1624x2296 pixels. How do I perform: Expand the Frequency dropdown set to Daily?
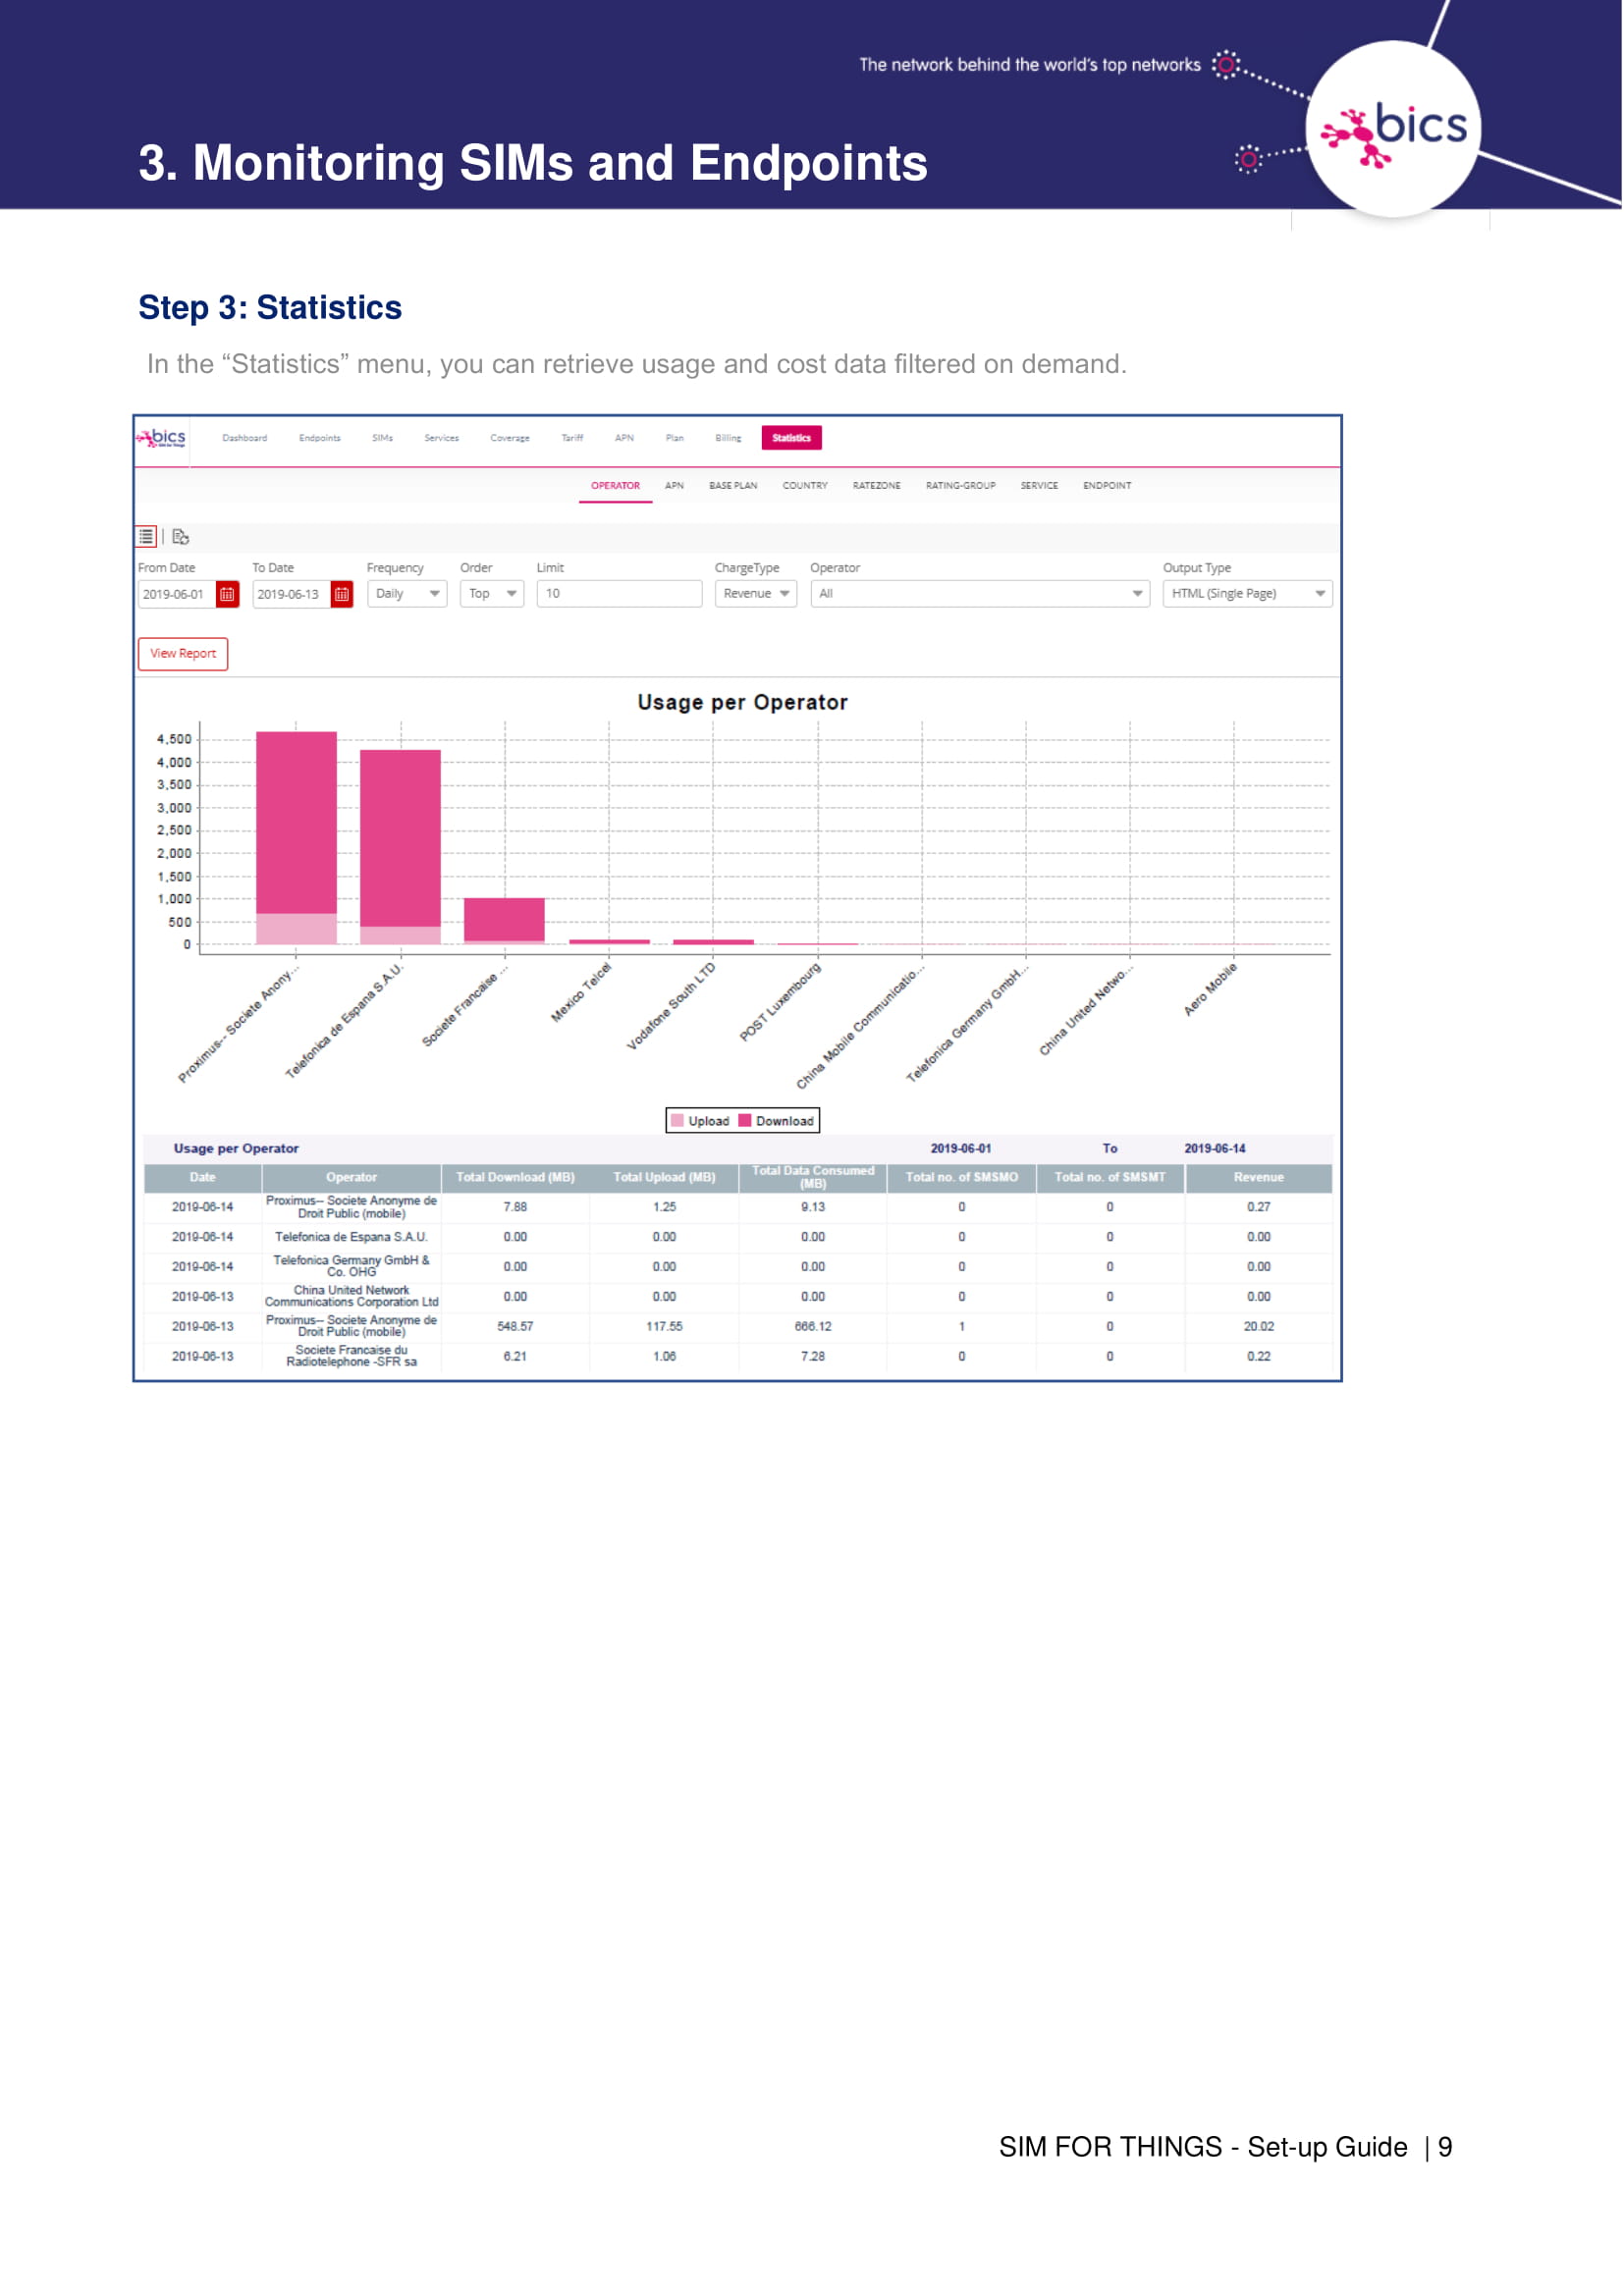(406, 594)
